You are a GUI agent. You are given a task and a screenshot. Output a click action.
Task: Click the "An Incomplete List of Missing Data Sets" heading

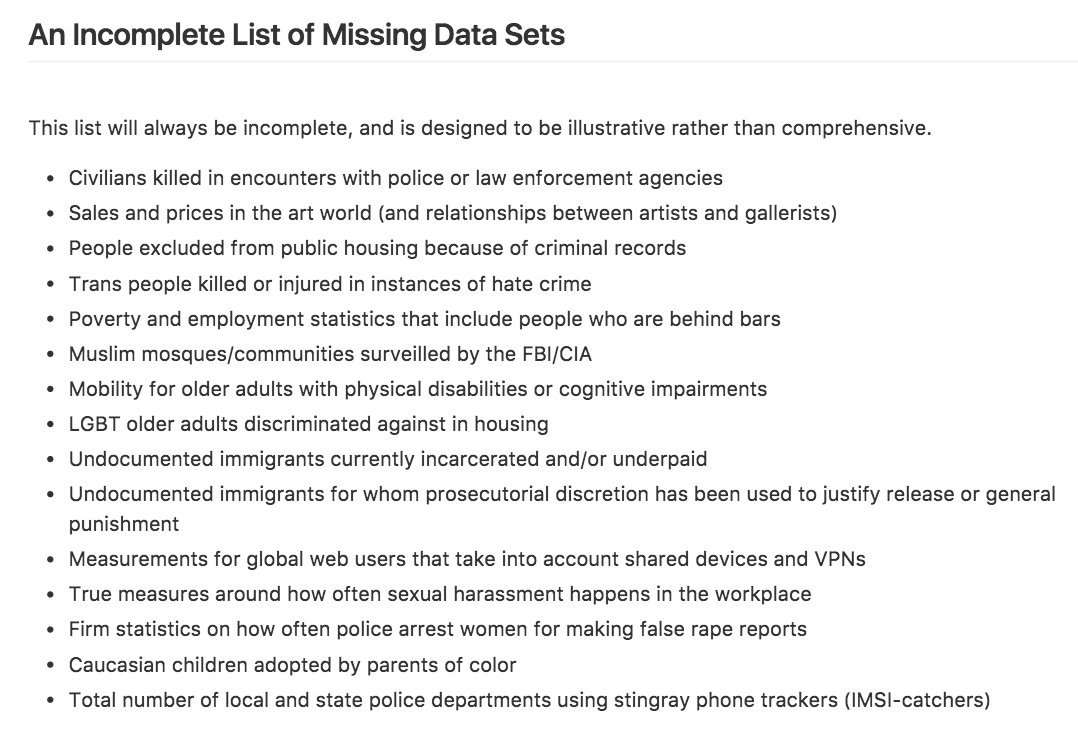coord(296,36)
